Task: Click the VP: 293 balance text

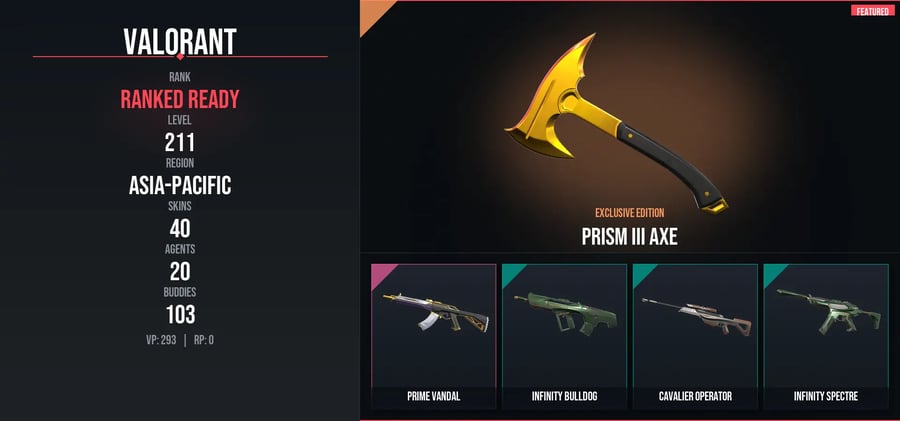Action: [x=161, y=340]
